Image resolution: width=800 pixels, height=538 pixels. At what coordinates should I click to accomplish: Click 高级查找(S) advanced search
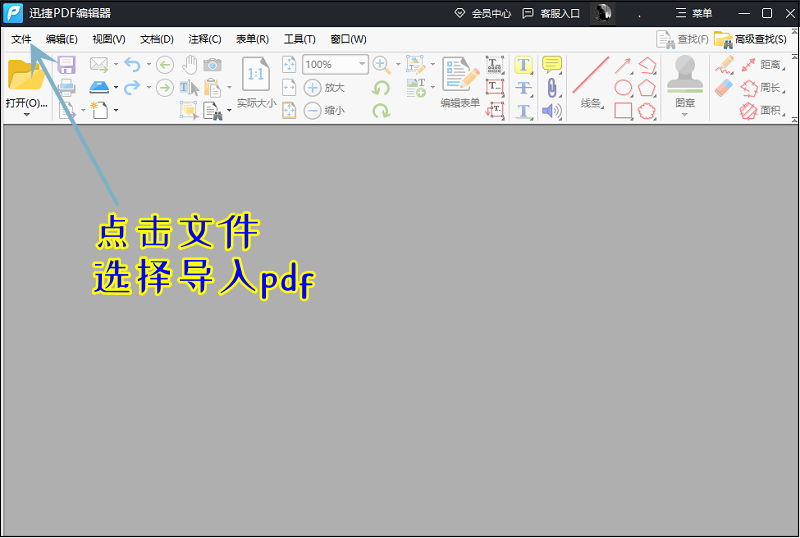[x=751, y=39]
